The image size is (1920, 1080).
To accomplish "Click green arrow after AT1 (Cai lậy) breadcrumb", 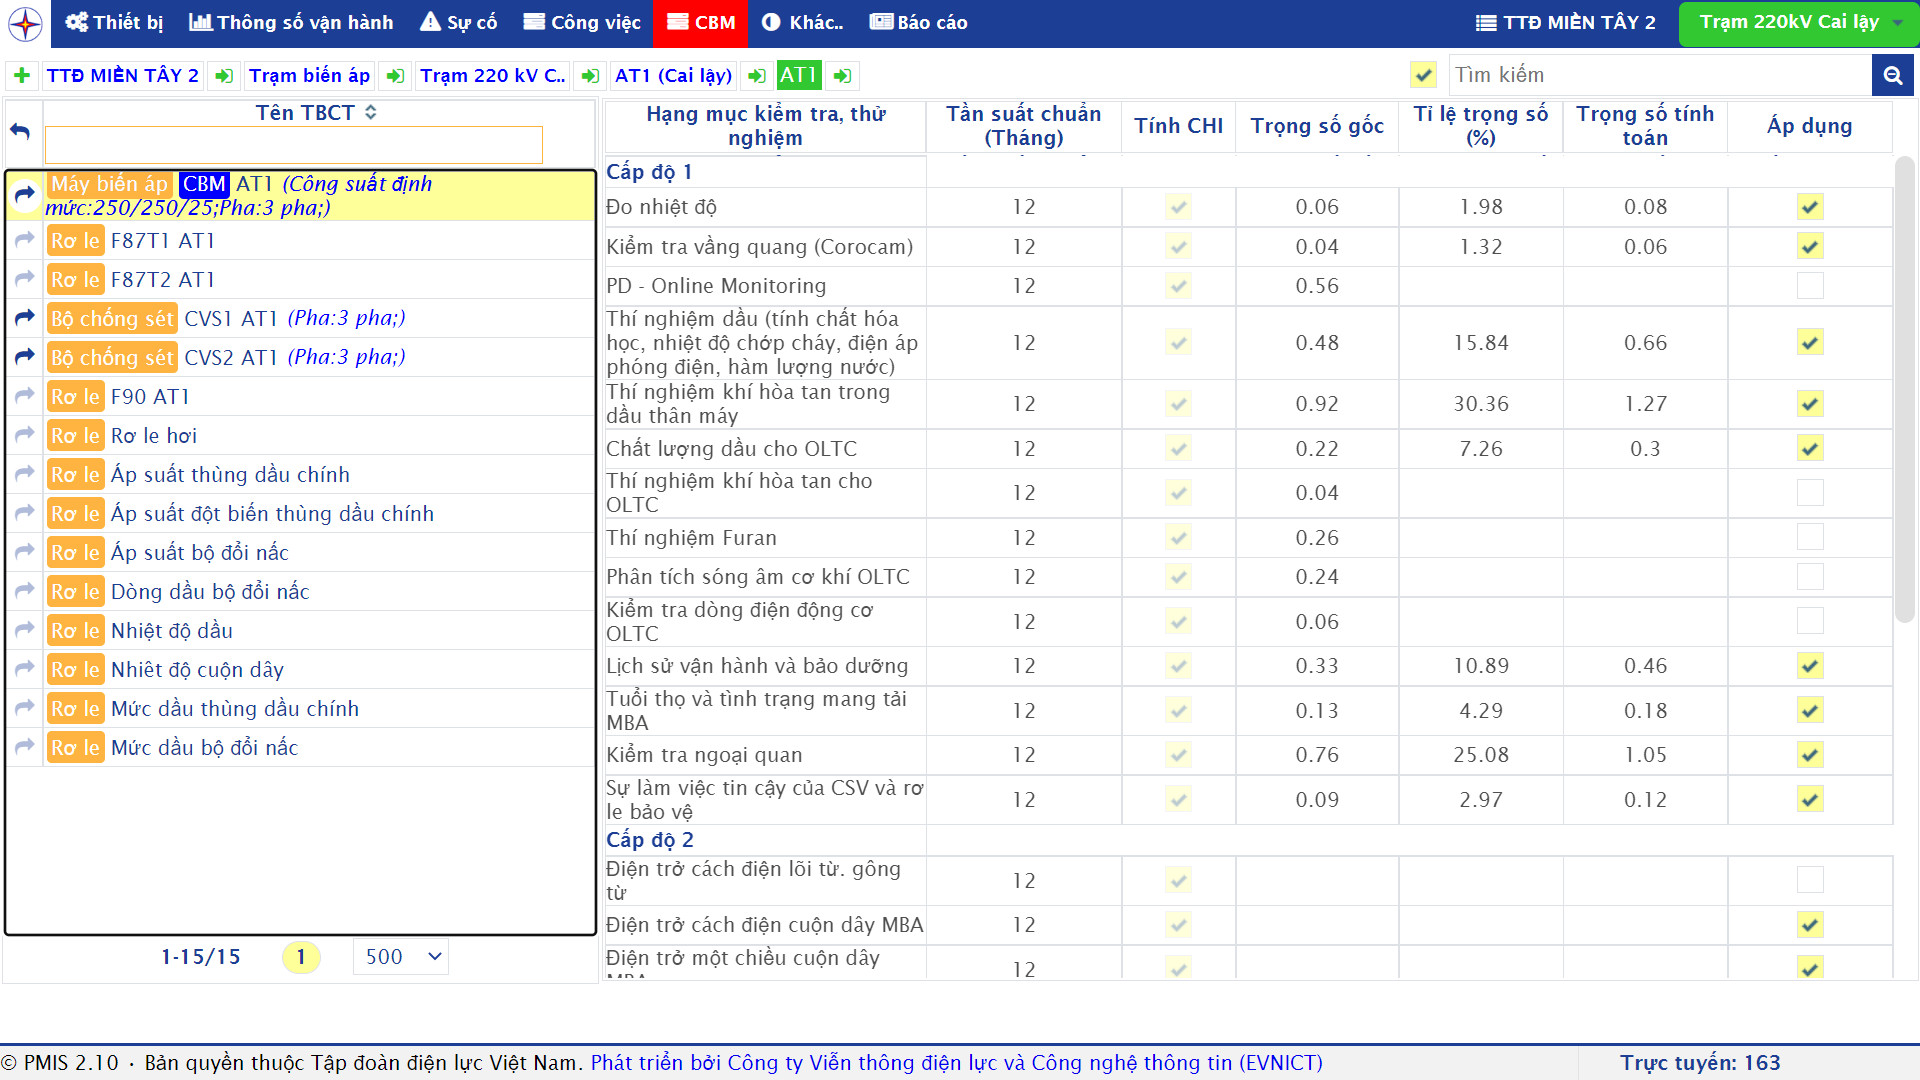I will coord(757,76).
